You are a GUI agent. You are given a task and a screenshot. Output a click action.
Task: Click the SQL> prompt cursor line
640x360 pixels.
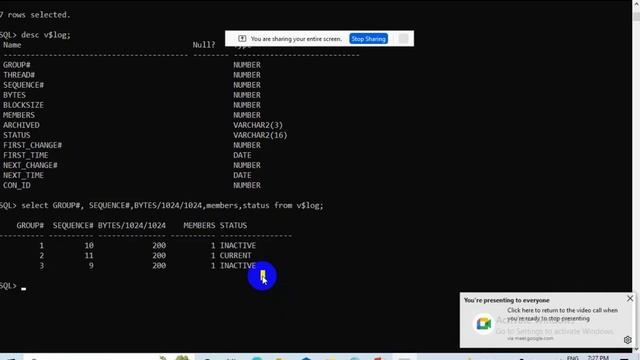[13, 286]
